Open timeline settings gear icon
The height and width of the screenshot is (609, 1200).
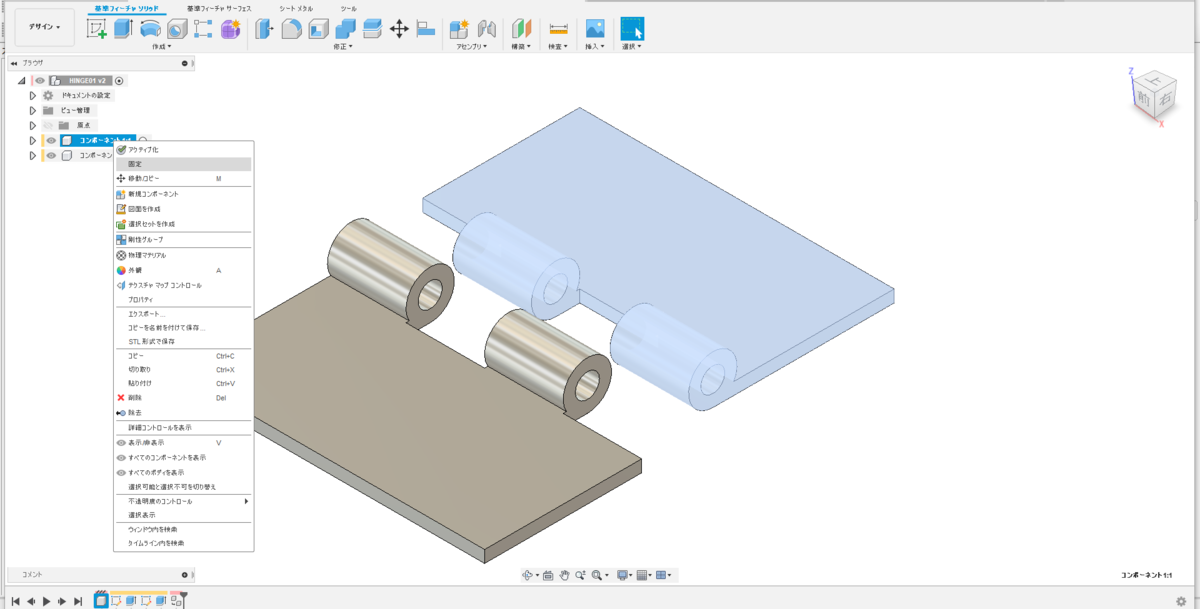(x=1180, y=600)
